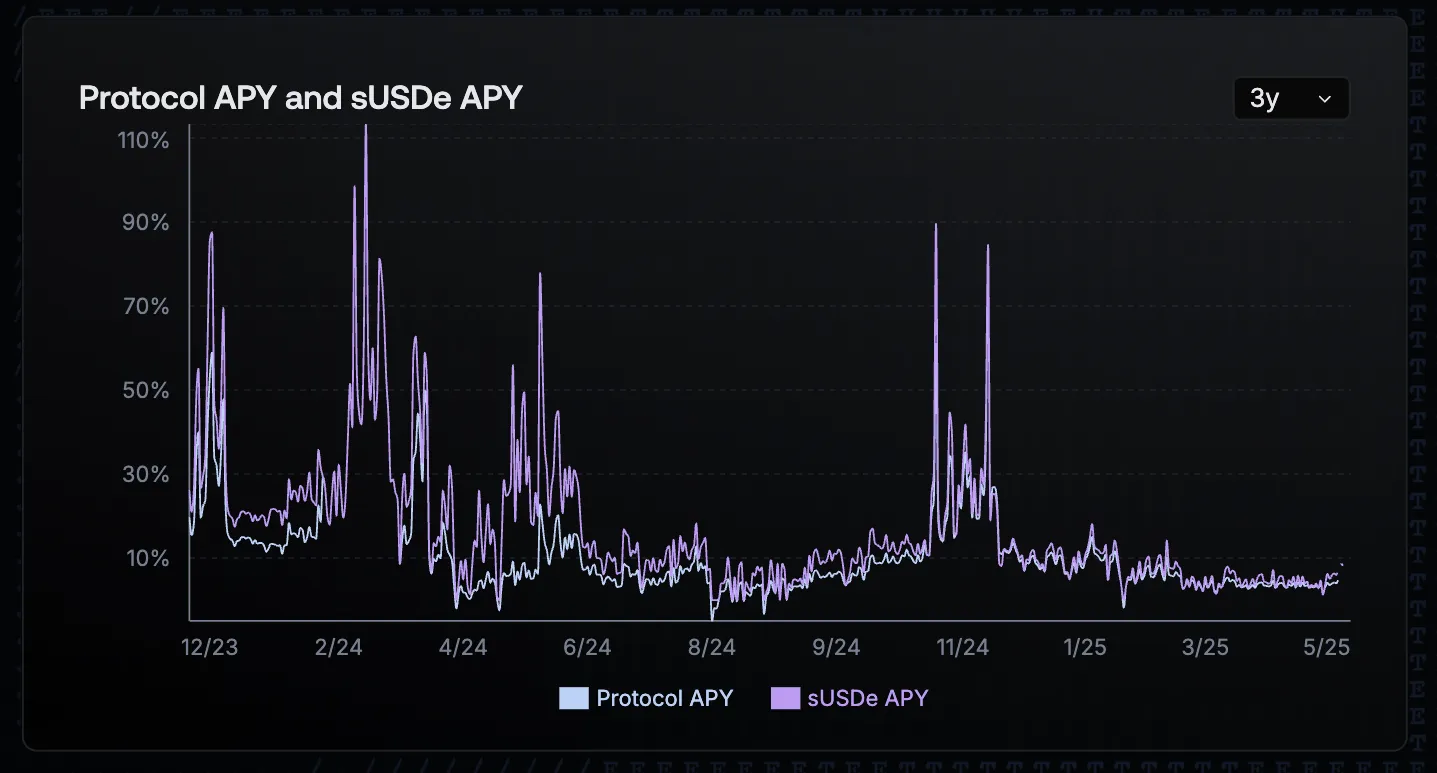Image resolution: width=1437 pixels, height=773 pixels.
Task: Click the light blue Protocol APY swatch
Action: pos(572,698)
